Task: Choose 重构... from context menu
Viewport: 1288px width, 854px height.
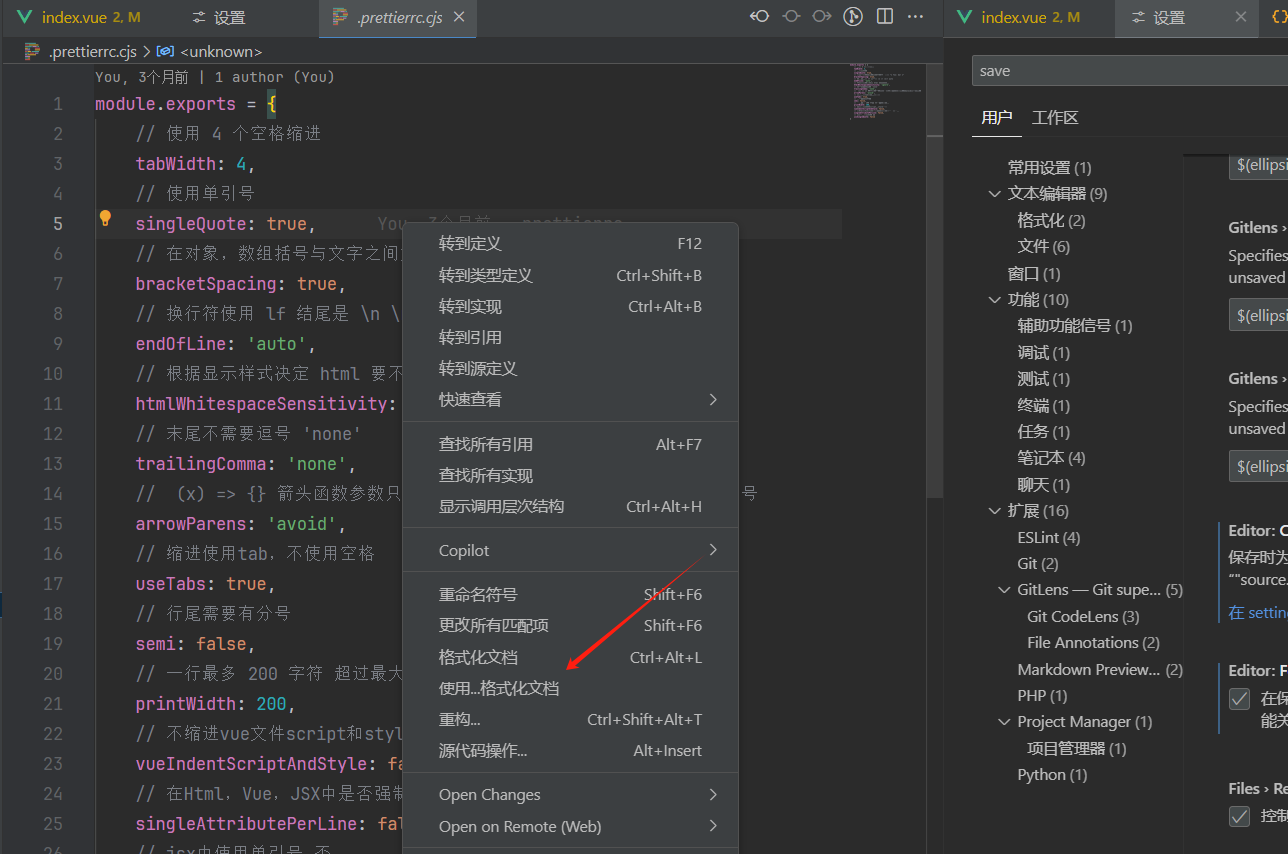Action: (x=570, y=719)
